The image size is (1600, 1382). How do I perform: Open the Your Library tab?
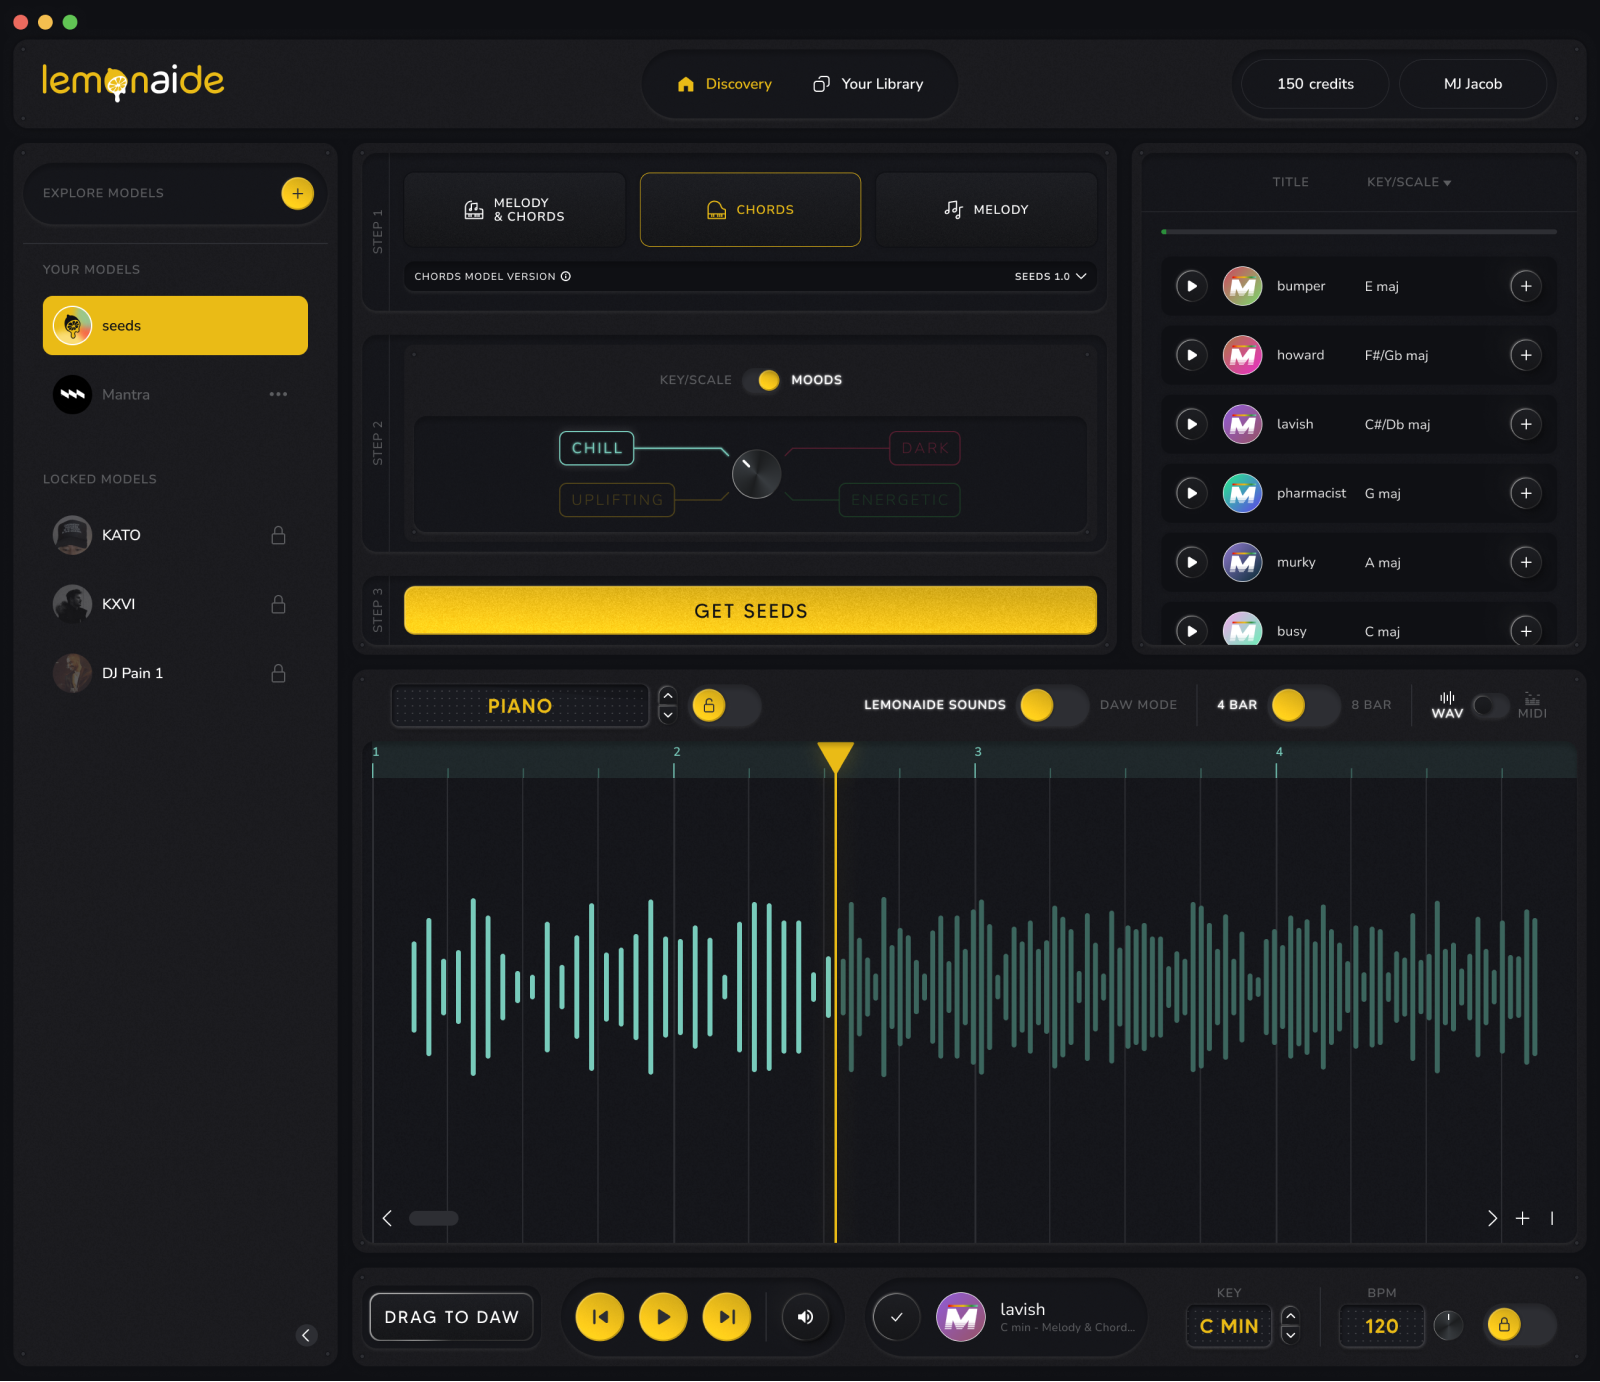[868, 84]
